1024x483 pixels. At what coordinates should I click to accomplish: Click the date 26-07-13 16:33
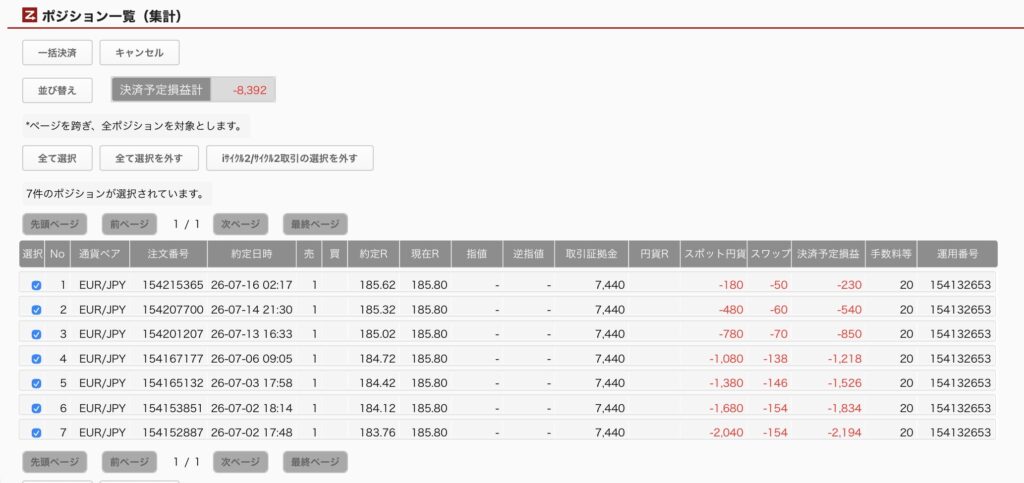(252, 334)
